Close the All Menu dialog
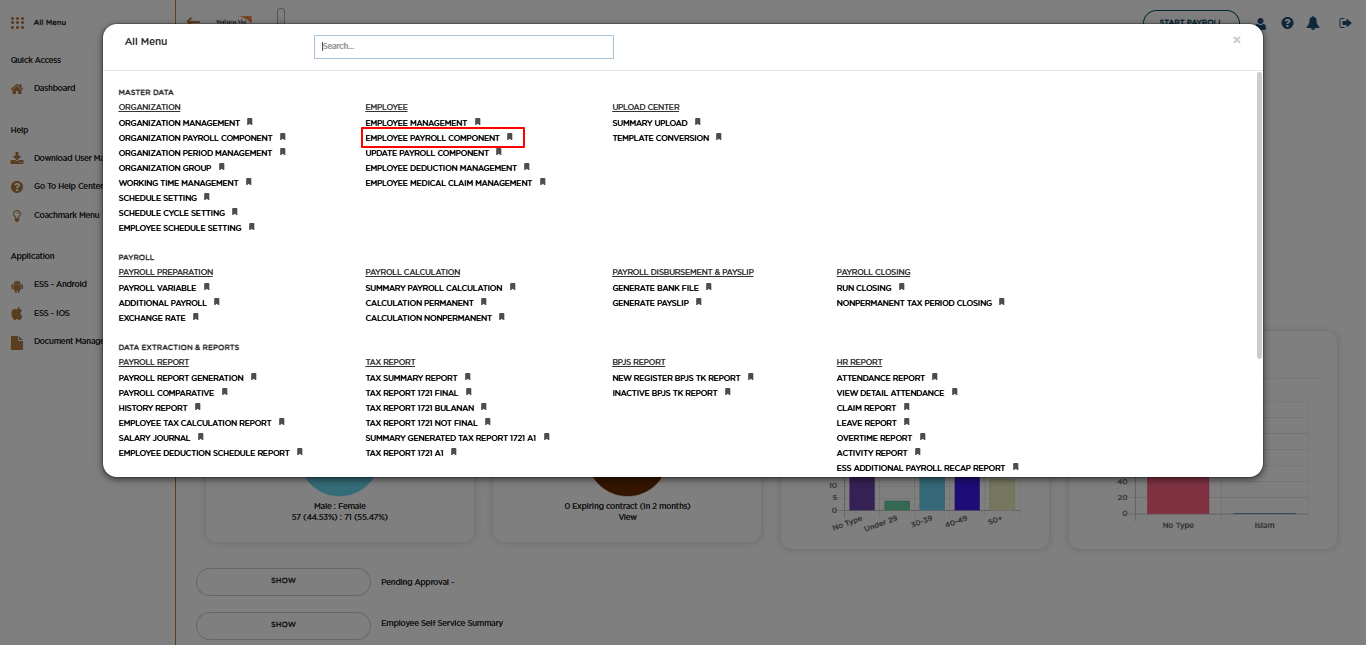This screenshot has width=1366, height=645. point(1236,40)
